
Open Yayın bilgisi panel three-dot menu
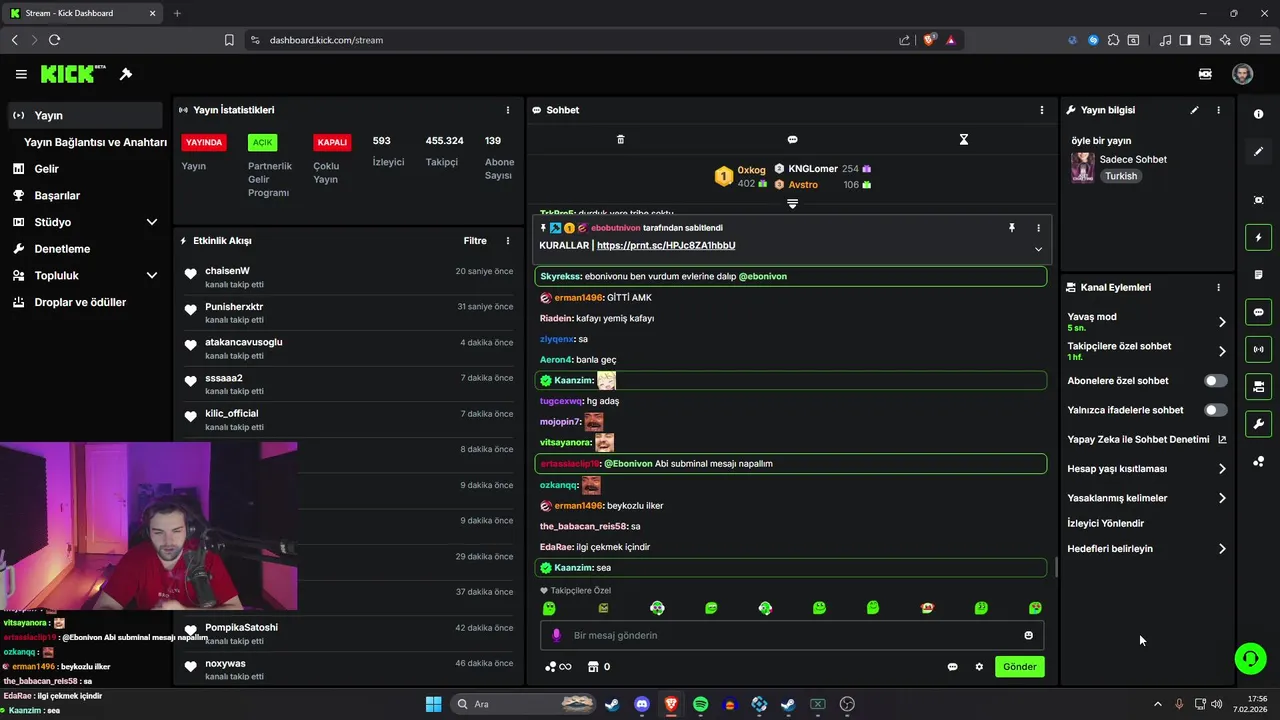pyautogui.click(x=1218, y=110)
